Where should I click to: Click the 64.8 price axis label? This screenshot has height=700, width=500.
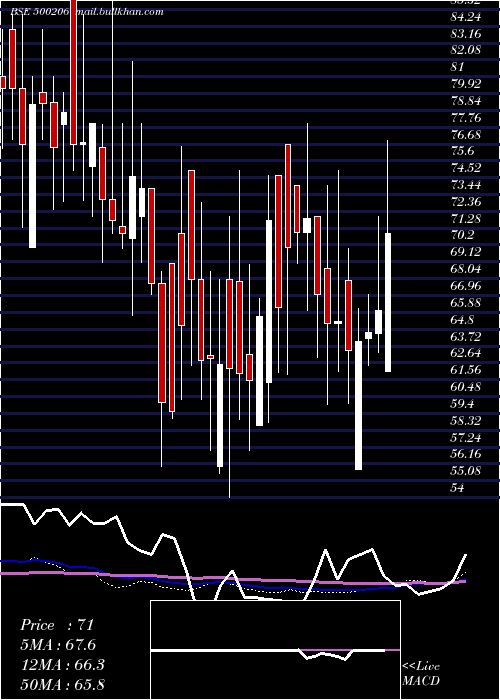(x=462, y=320)
